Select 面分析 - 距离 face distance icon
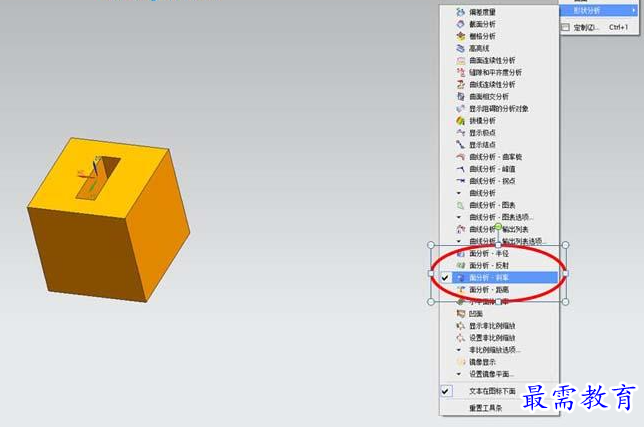This screenshot has height=429, width=644. point(460,290)
